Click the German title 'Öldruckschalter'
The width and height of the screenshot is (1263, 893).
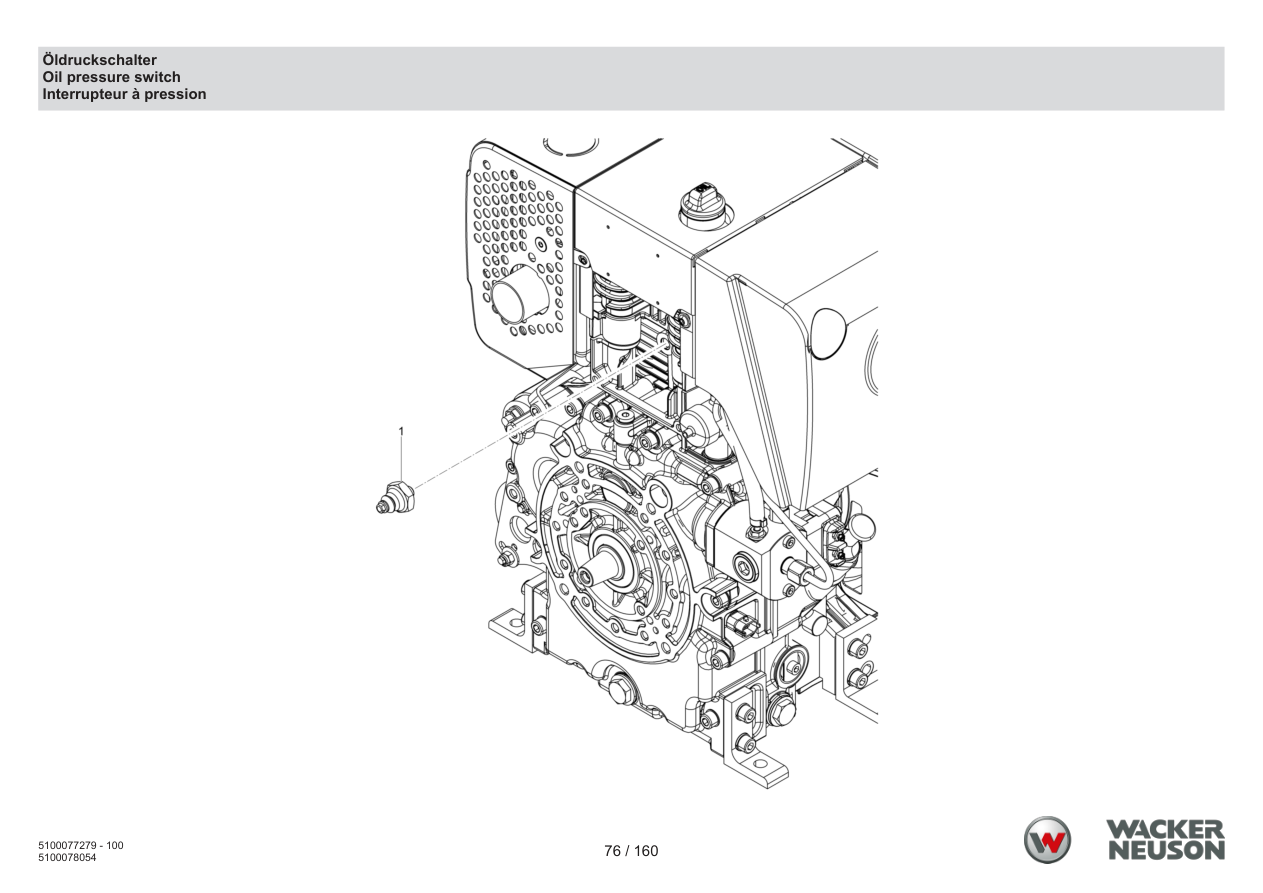pos(99,60)
